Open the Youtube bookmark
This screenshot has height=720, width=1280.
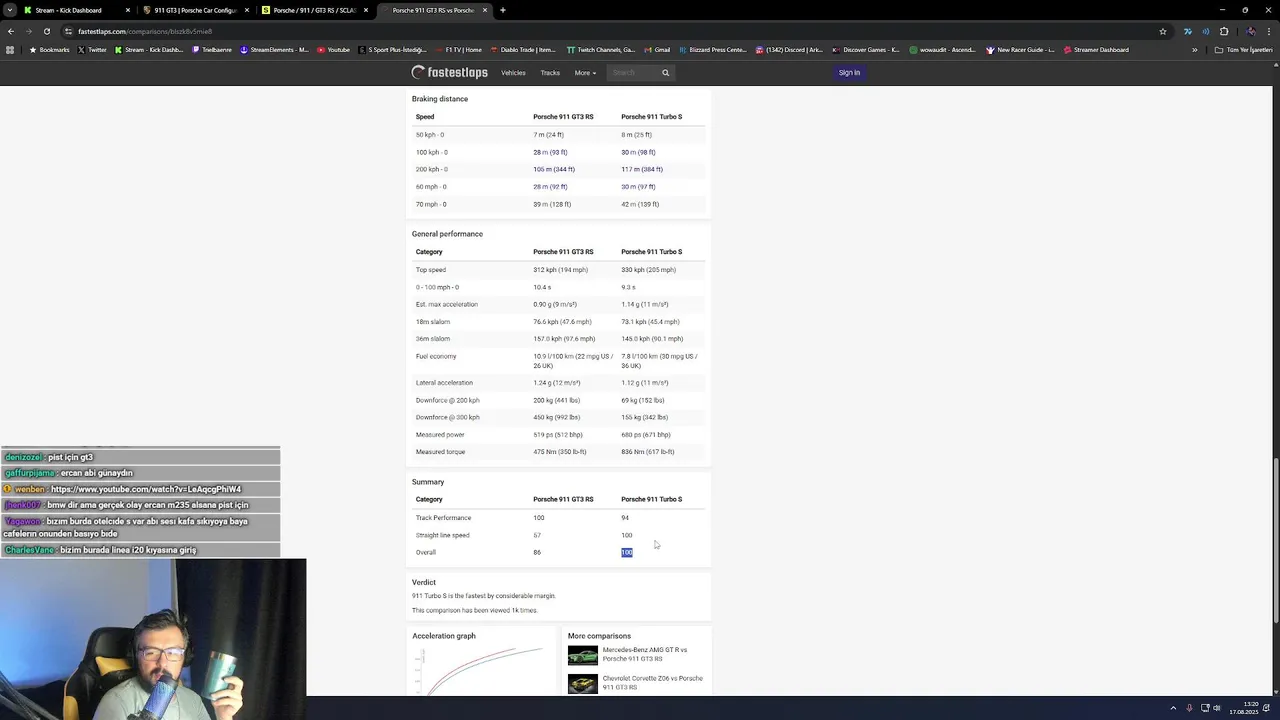coord(334,50)
